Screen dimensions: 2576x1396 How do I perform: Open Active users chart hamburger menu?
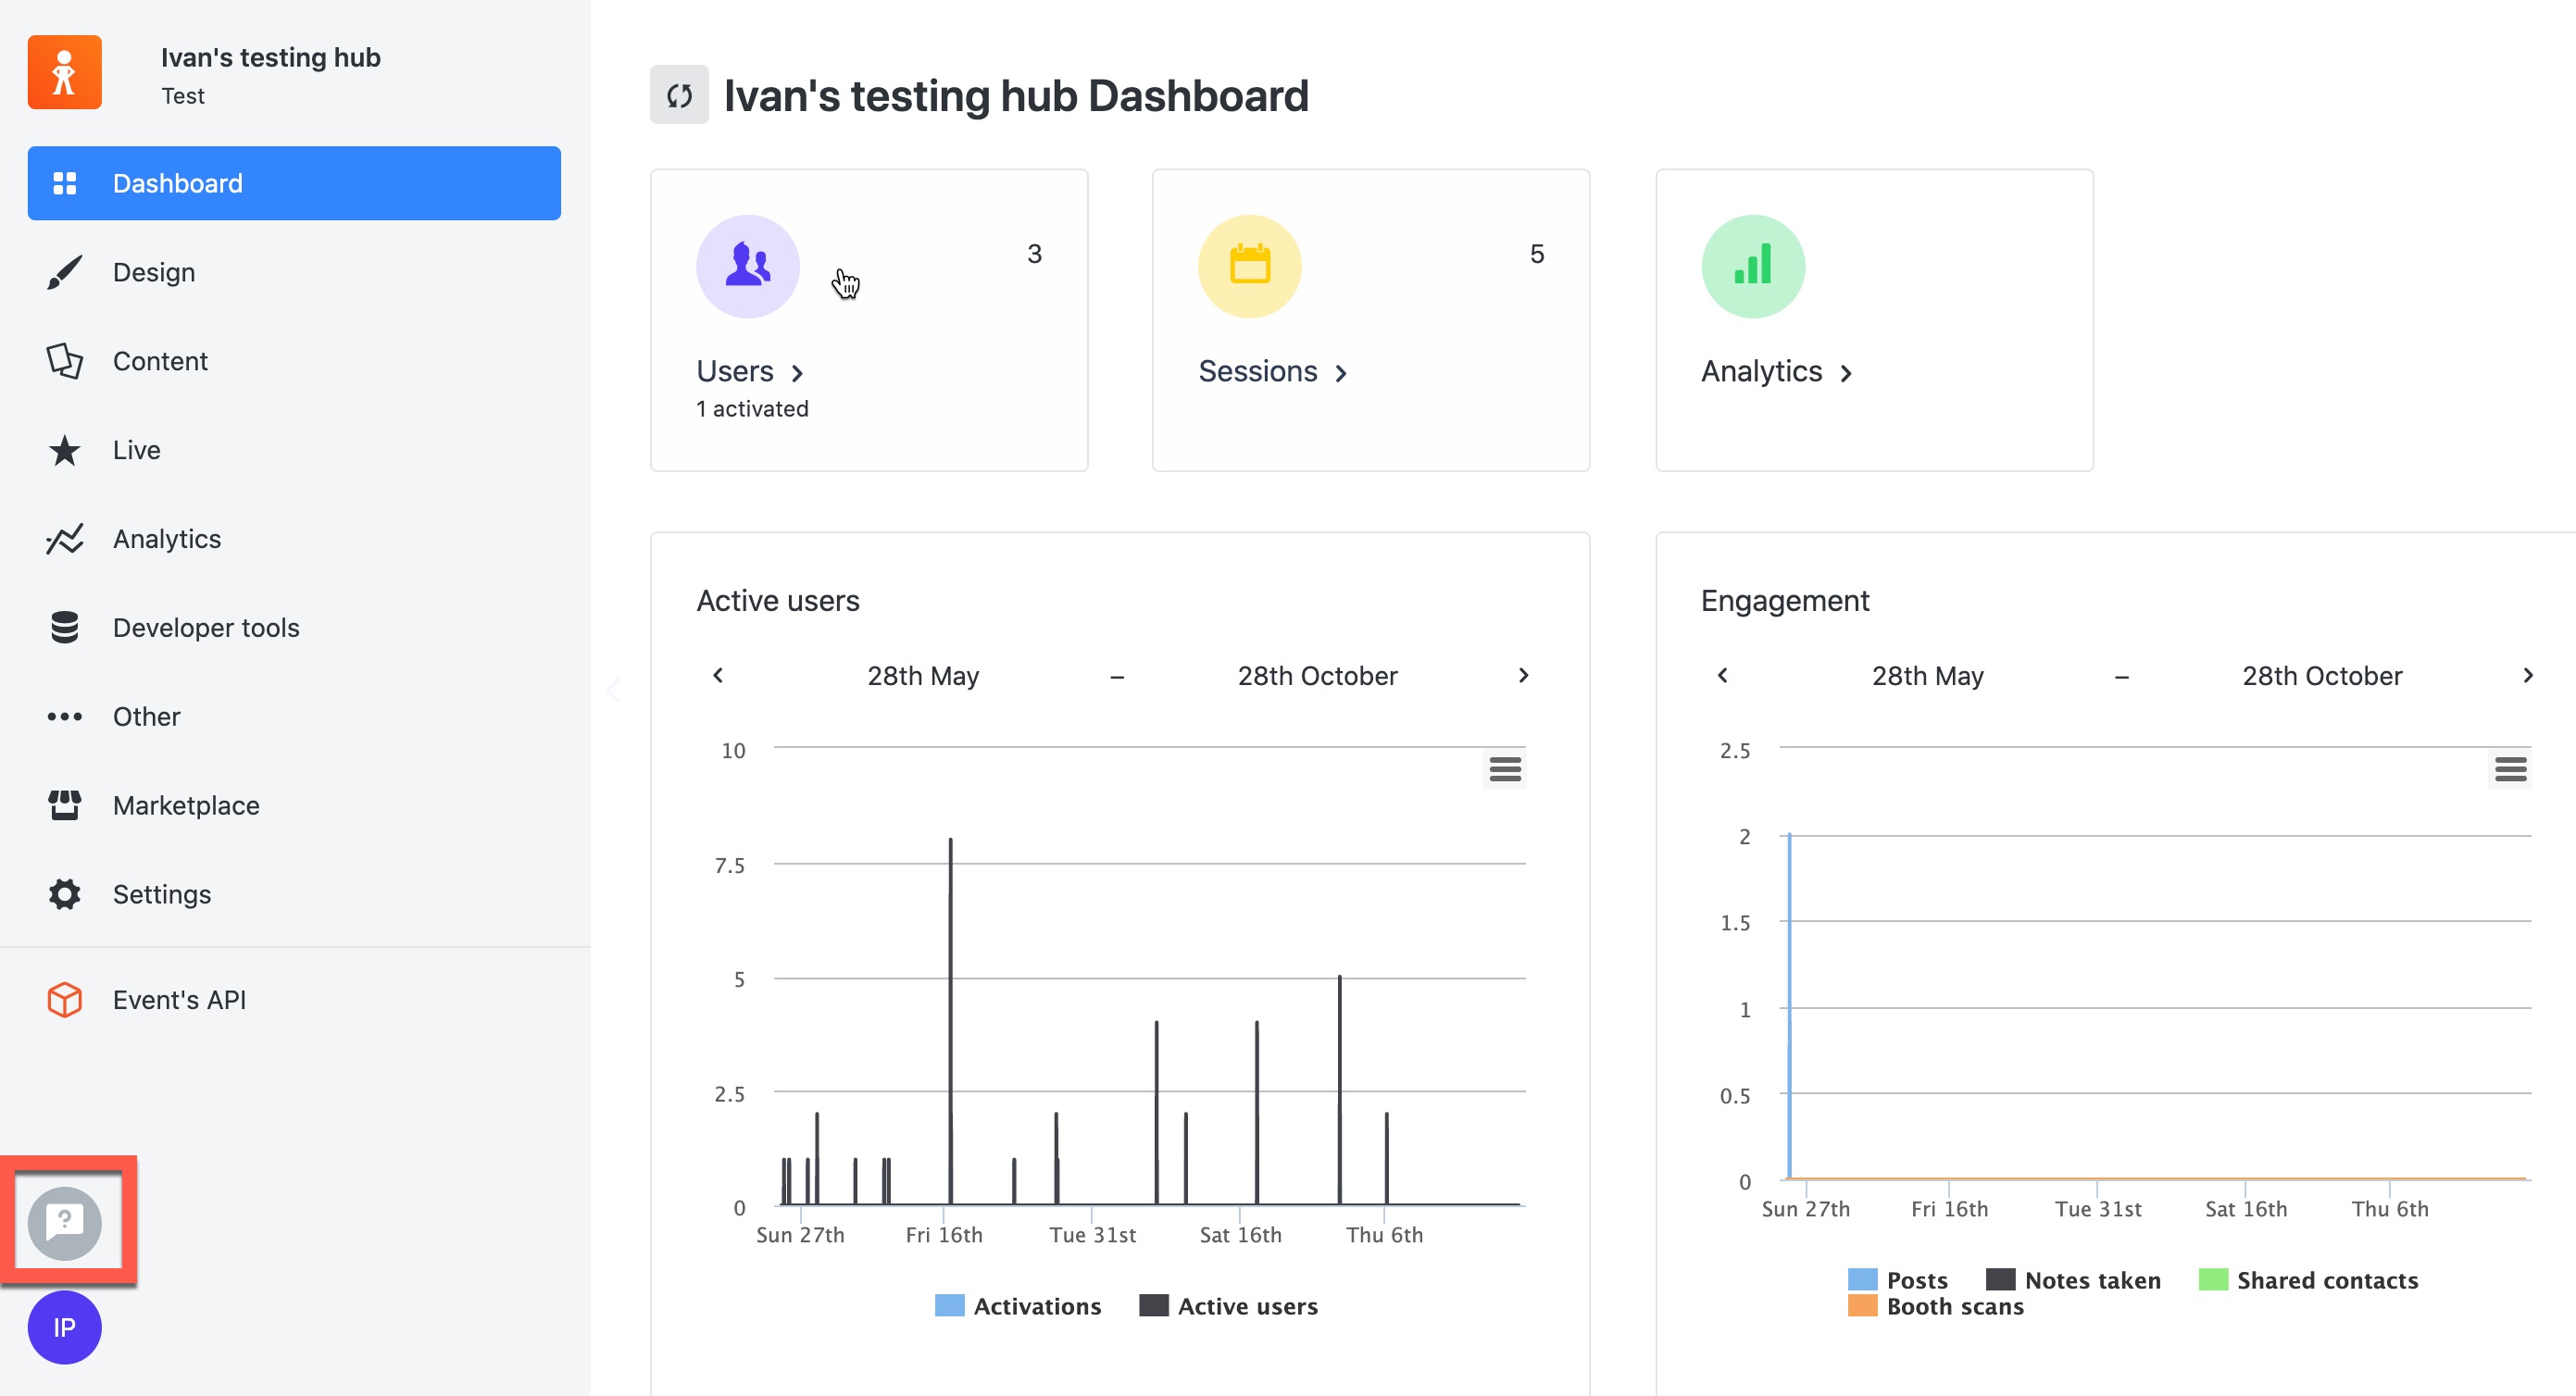[1504, 769]
